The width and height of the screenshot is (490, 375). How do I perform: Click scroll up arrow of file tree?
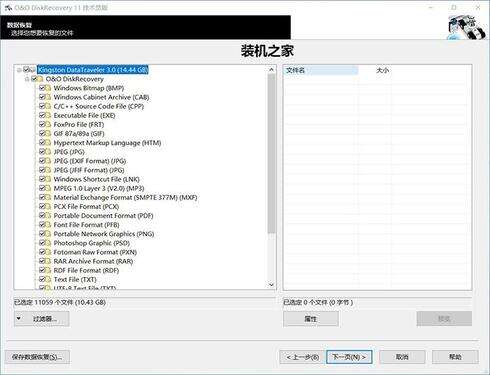coord(271,69)
